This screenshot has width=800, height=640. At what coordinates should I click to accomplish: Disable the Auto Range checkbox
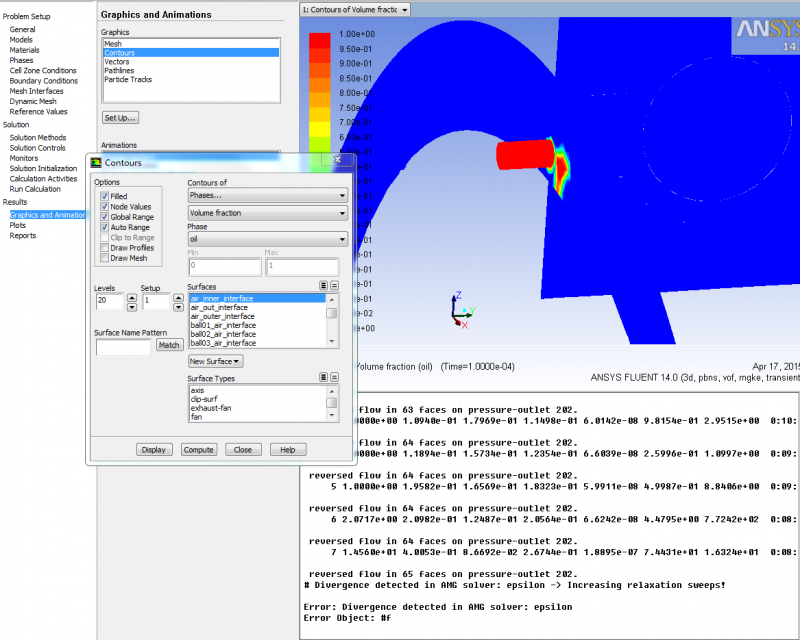tap(105, 227)
